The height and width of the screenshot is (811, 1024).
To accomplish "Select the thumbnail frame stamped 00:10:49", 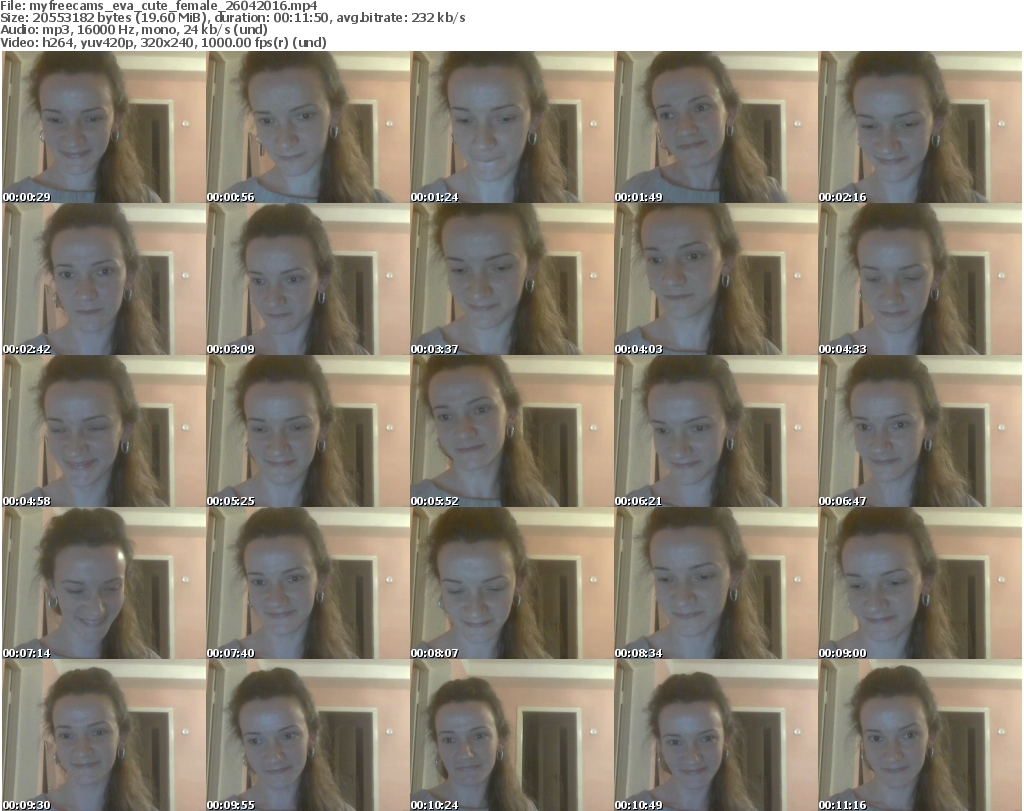I will 716,735.
